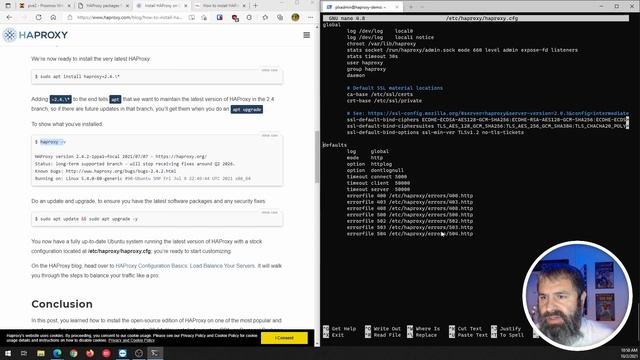Open the browser collections icon
The height and width of the screenshot is (360, 640).
(280, 18)
